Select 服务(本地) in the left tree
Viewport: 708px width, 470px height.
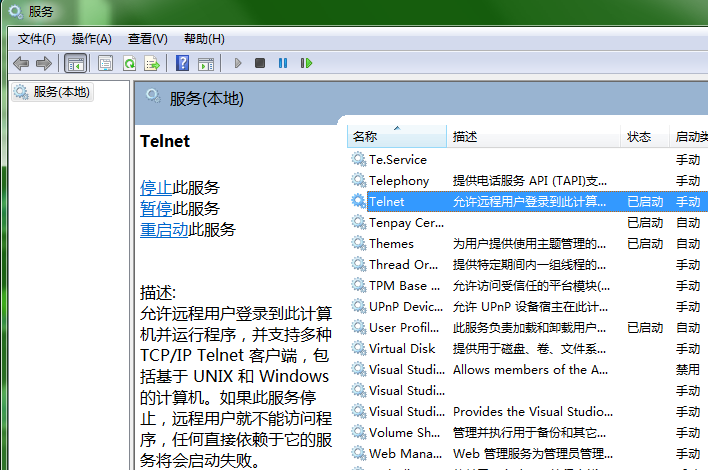tap(52, 92)
